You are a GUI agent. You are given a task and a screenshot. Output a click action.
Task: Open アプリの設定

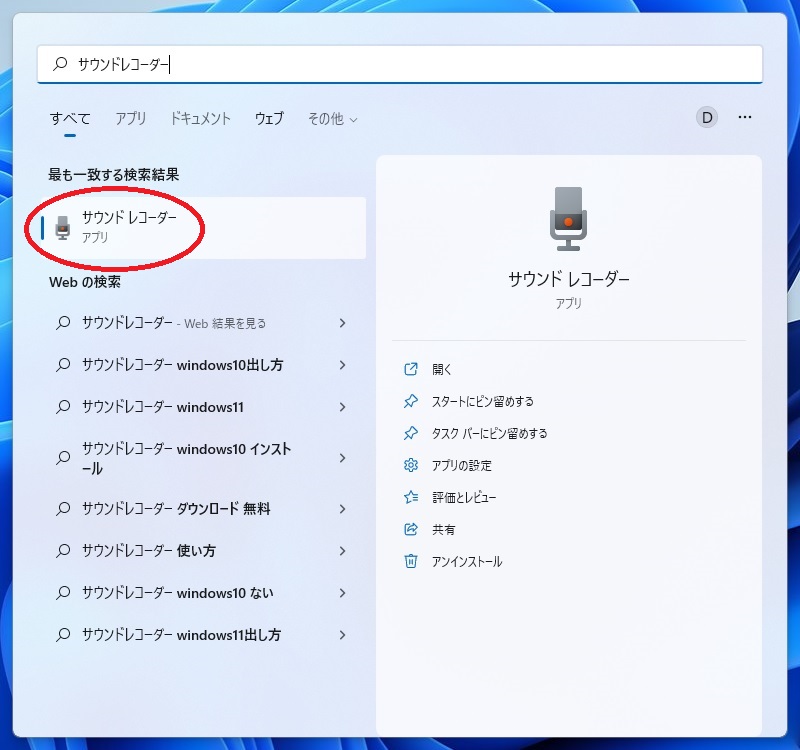(462, 466)
